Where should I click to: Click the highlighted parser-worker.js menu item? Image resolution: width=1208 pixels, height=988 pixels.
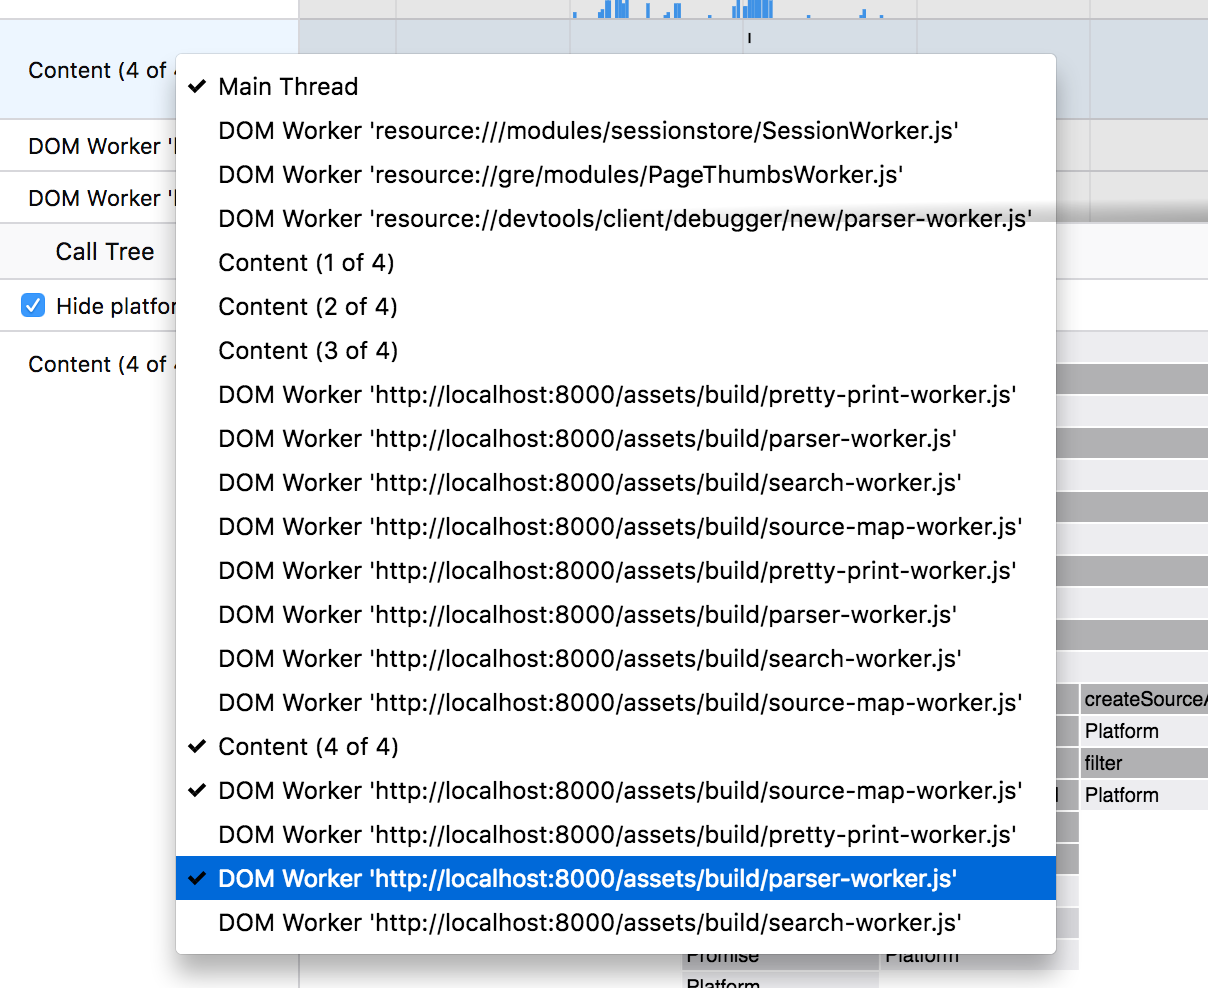pos(587,879)
